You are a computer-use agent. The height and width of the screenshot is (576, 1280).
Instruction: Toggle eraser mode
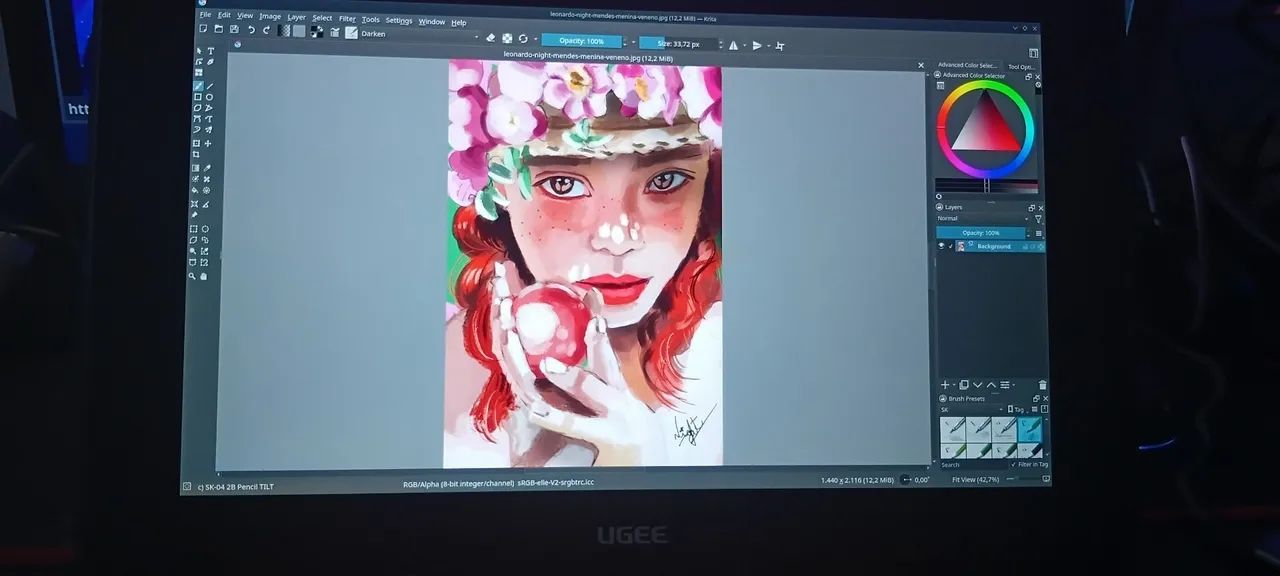click(x=491, y=38)
